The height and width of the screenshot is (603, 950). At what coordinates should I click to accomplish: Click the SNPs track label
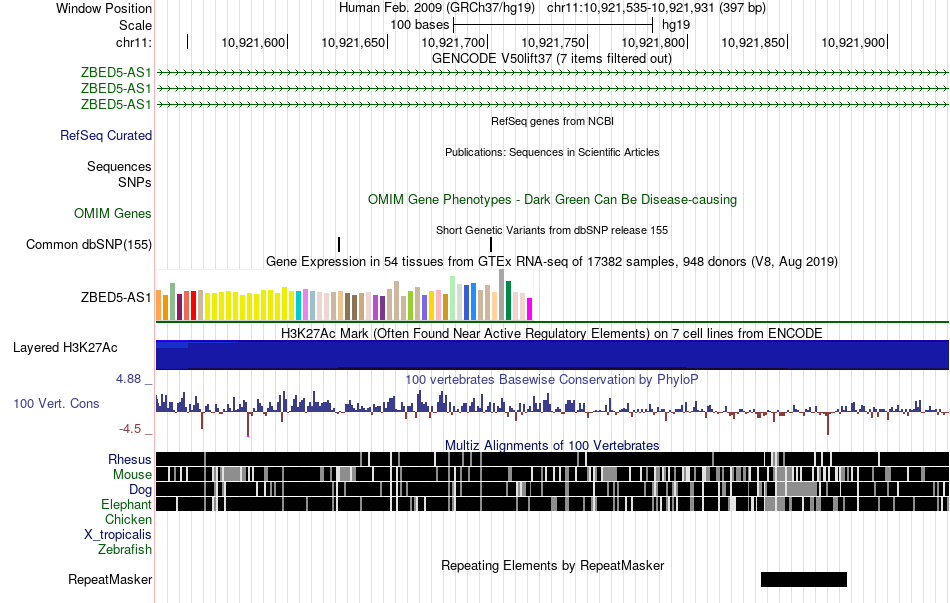pyautogui.click(x=135, y=182)
